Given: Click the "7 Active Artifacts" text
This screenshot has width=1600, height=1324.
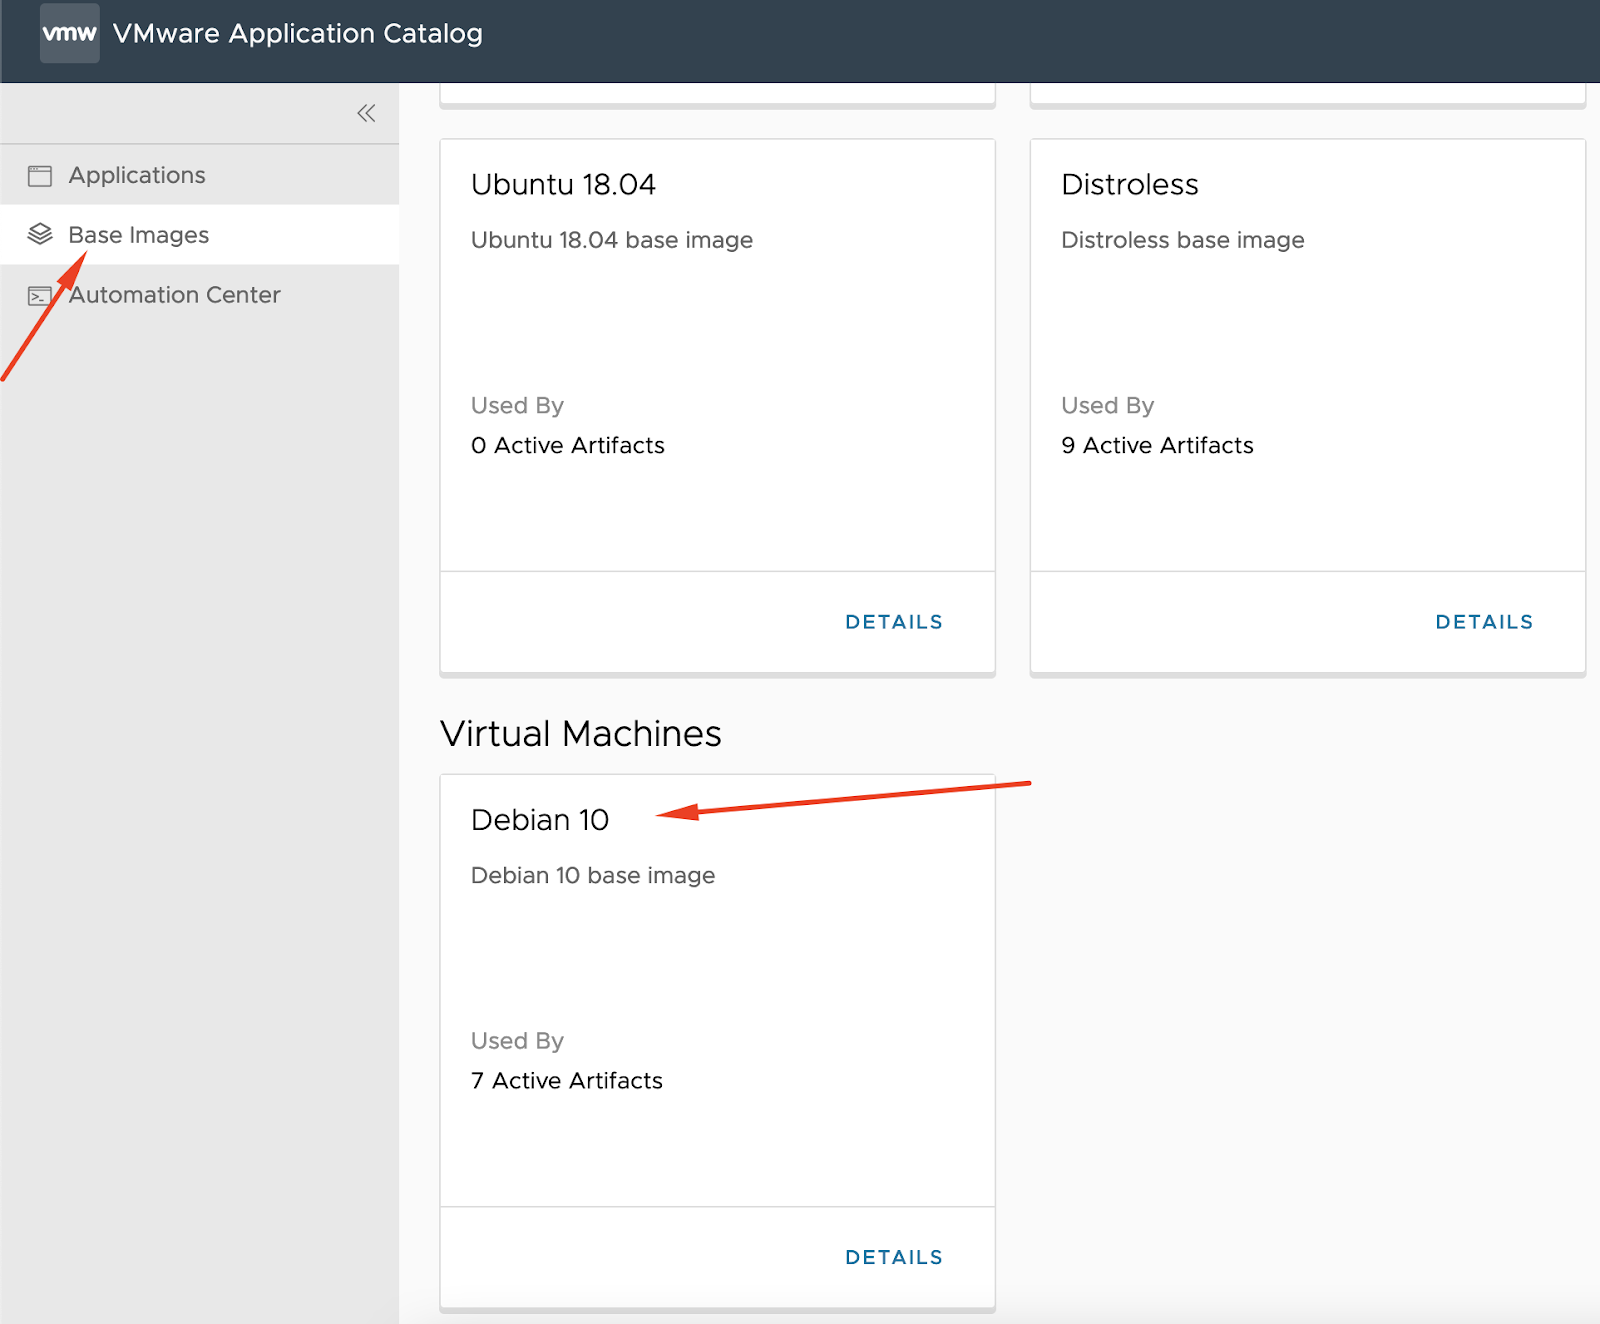Looking at the screenshot, I should coord(567,1080).
